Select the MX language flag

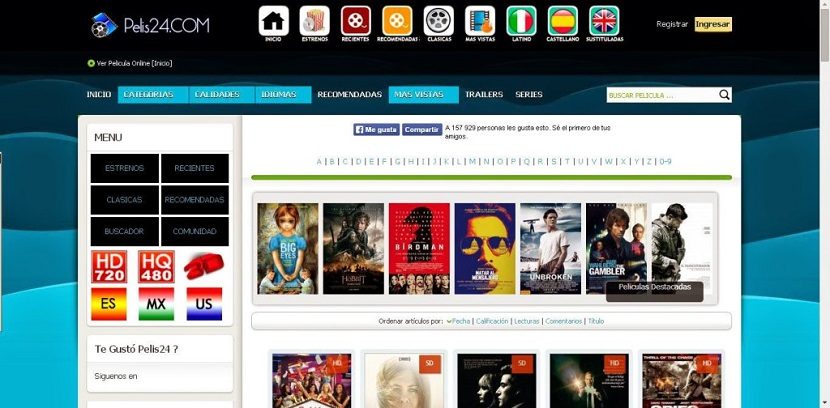156,304
